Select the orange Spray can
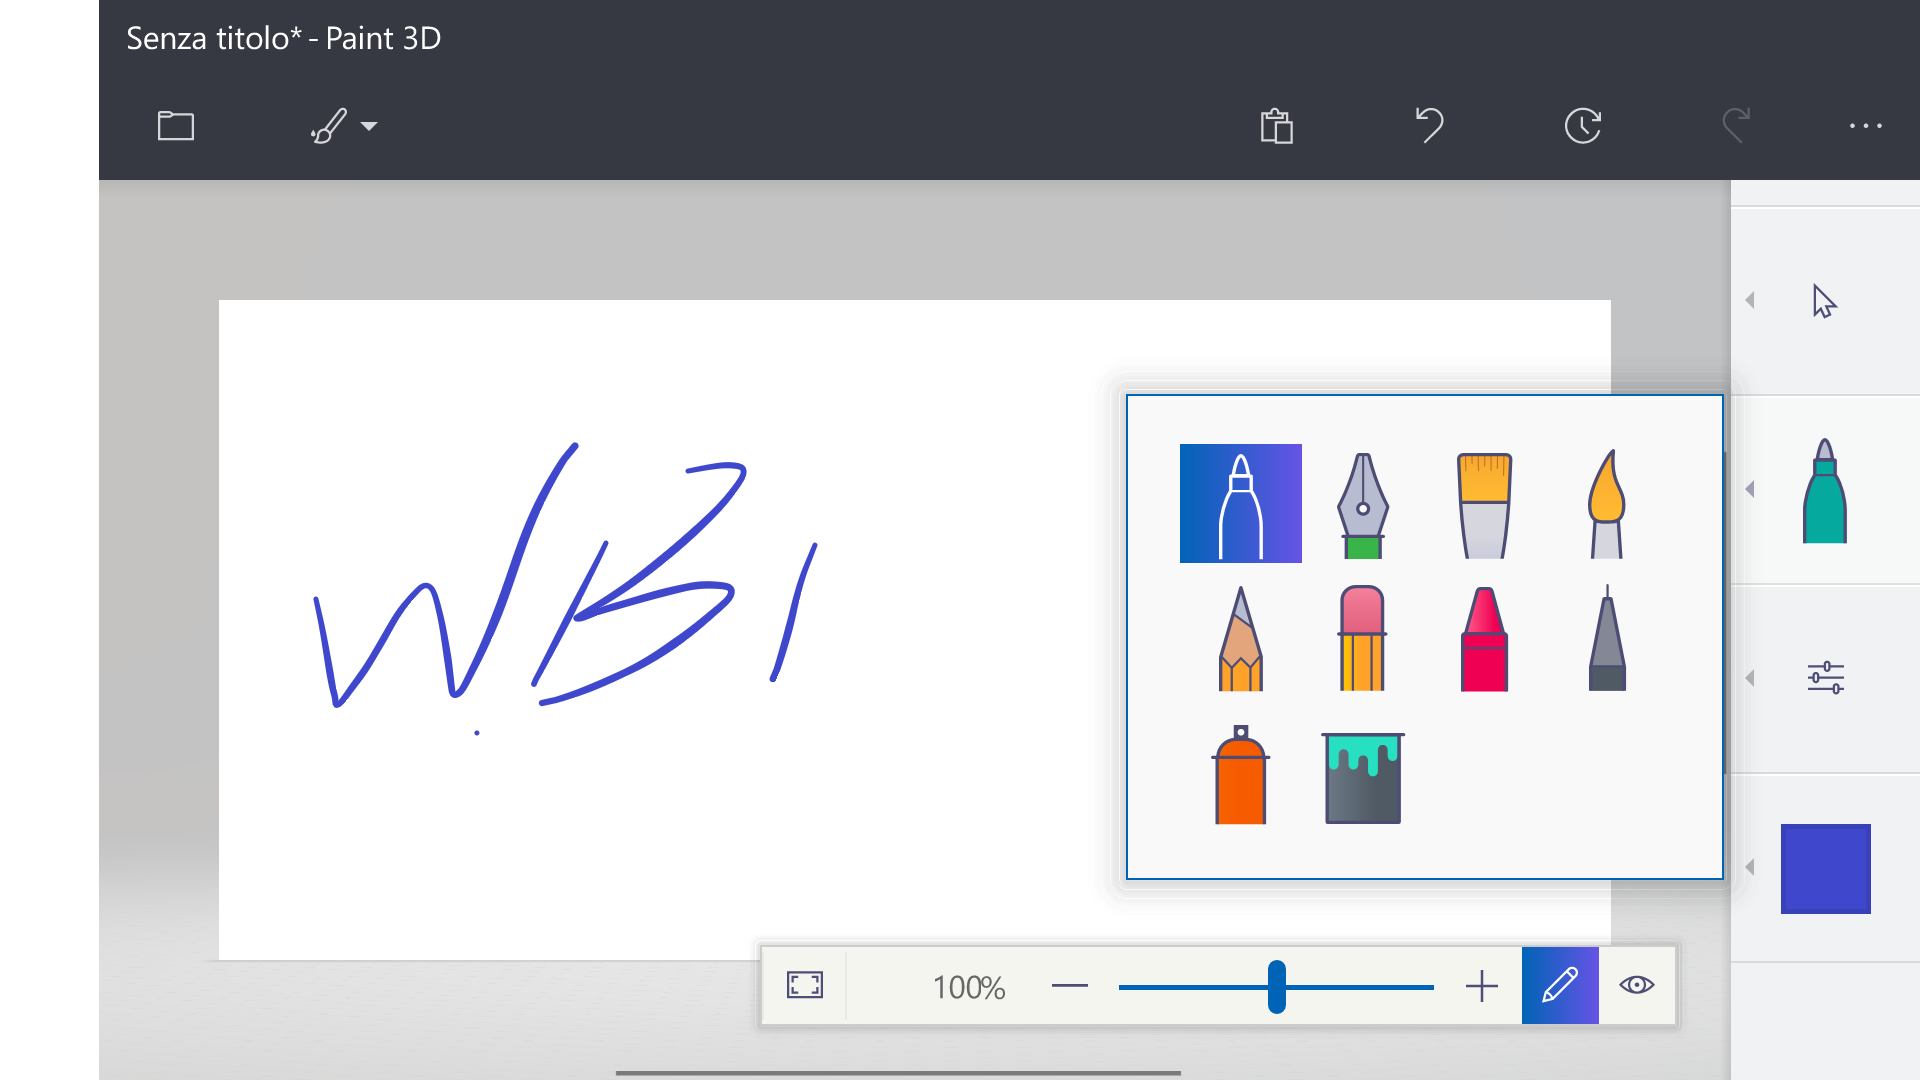The width and height of the screenshot is (1920, 1080). tap(1240, 776)
